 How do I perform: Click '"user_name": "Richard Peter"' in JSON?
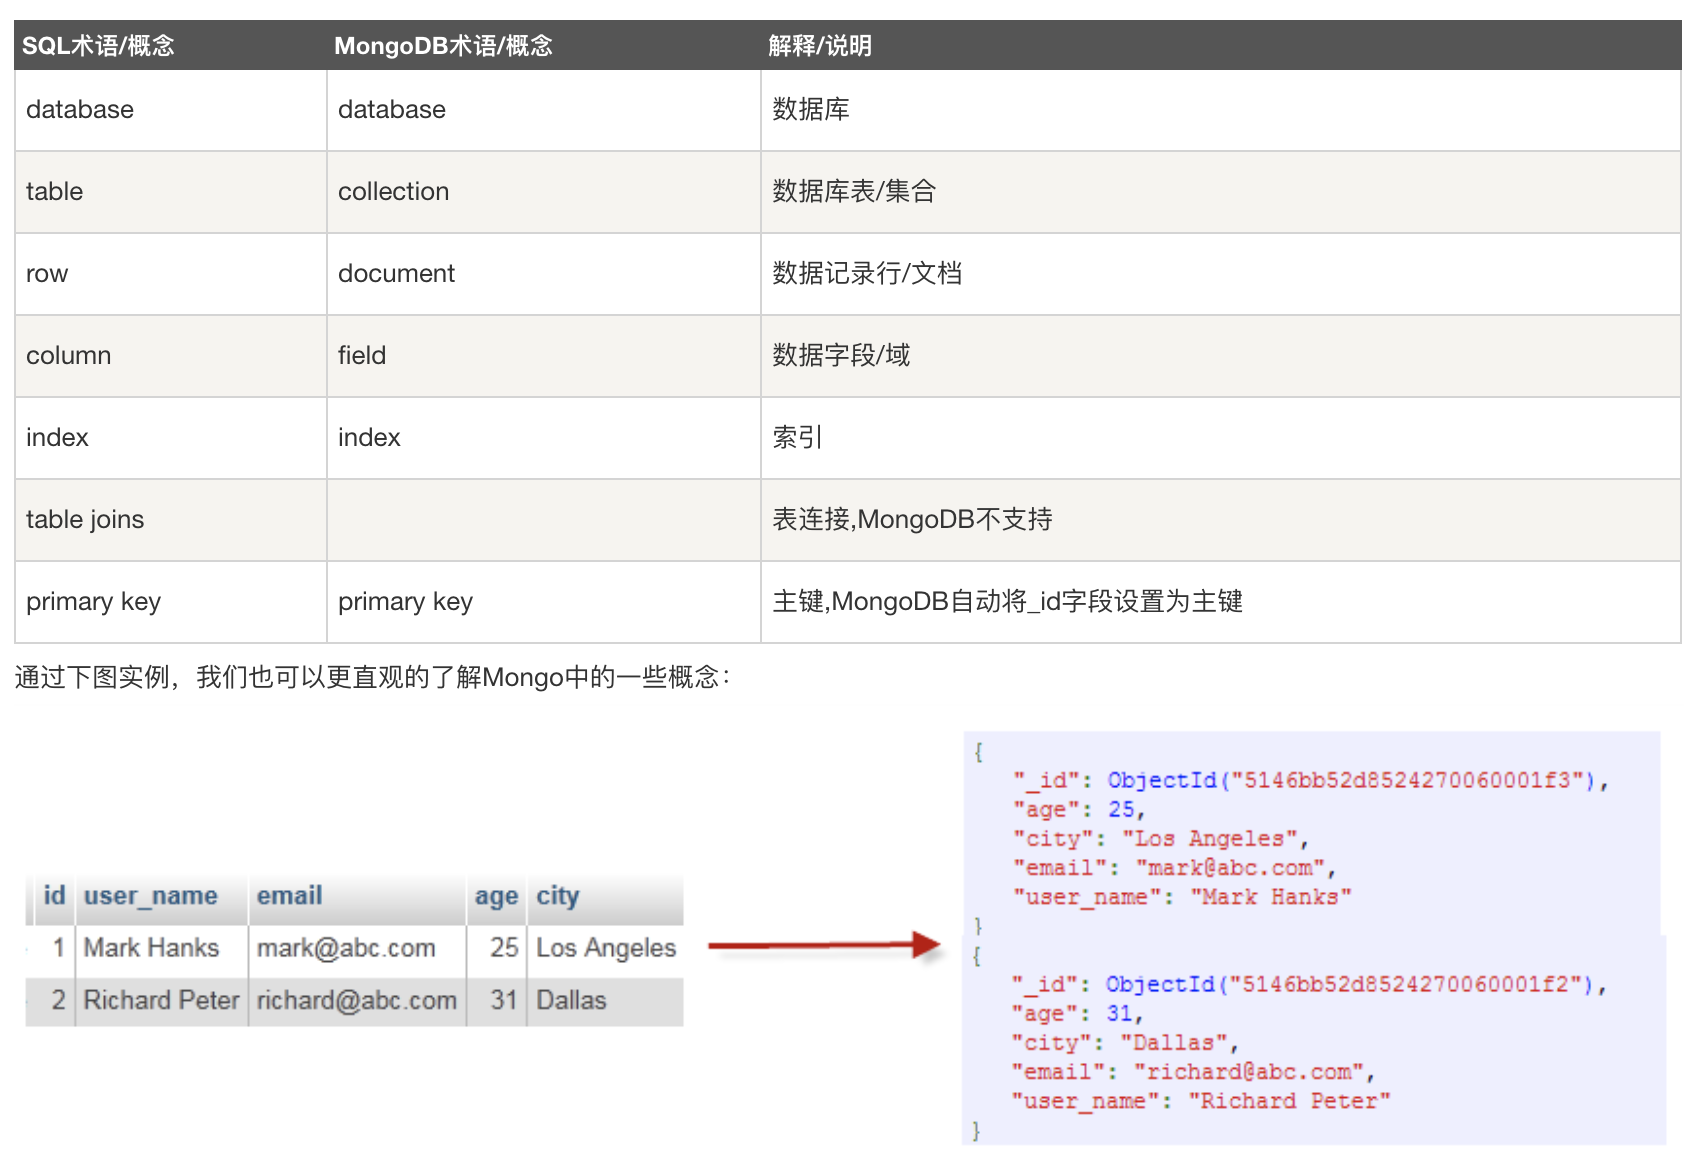(x=1201, y=1101)
